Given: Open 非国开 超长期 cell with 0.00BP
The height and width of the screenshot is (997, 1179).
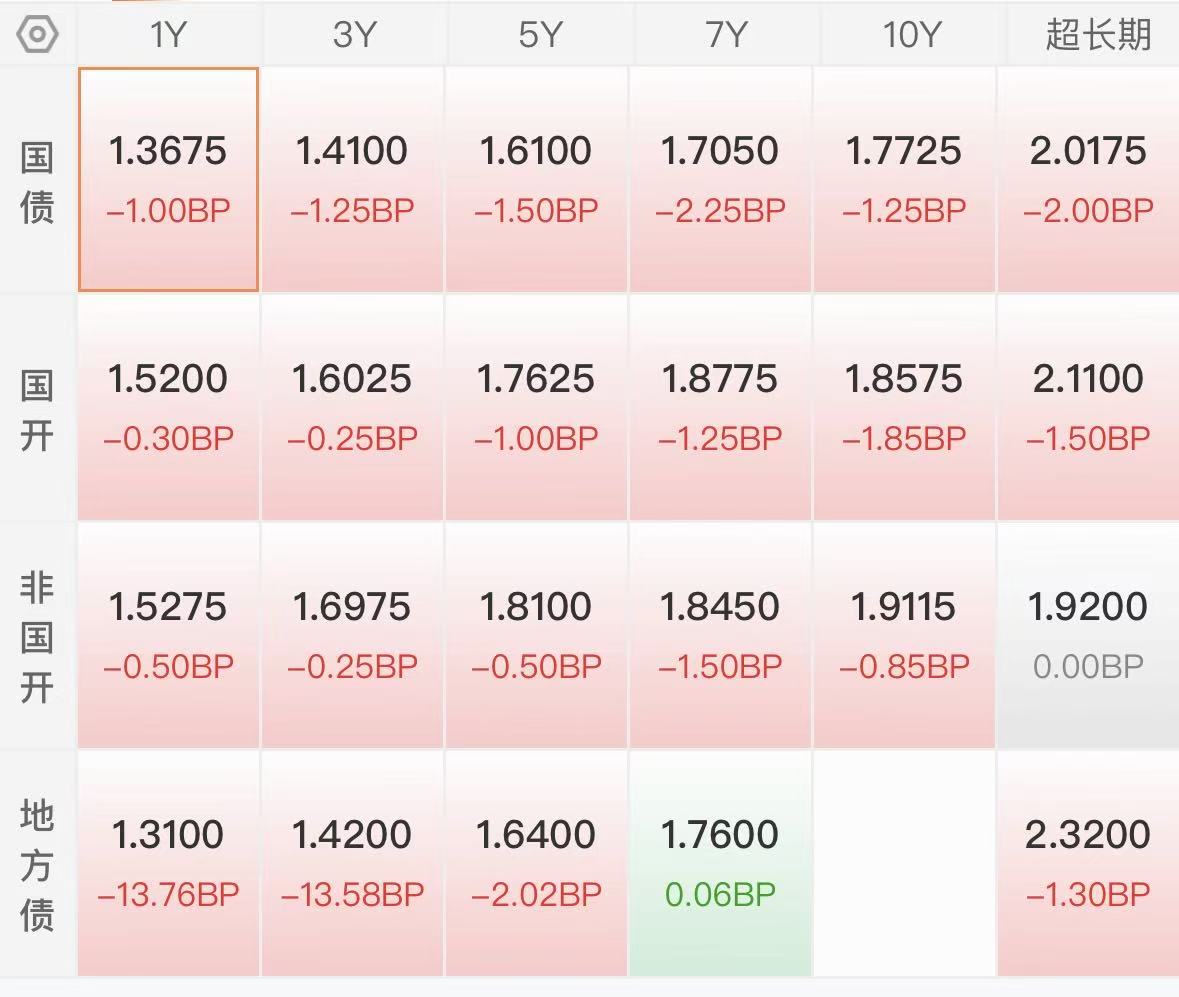Looking at the screenshot, I should (x=1088, y=635).
